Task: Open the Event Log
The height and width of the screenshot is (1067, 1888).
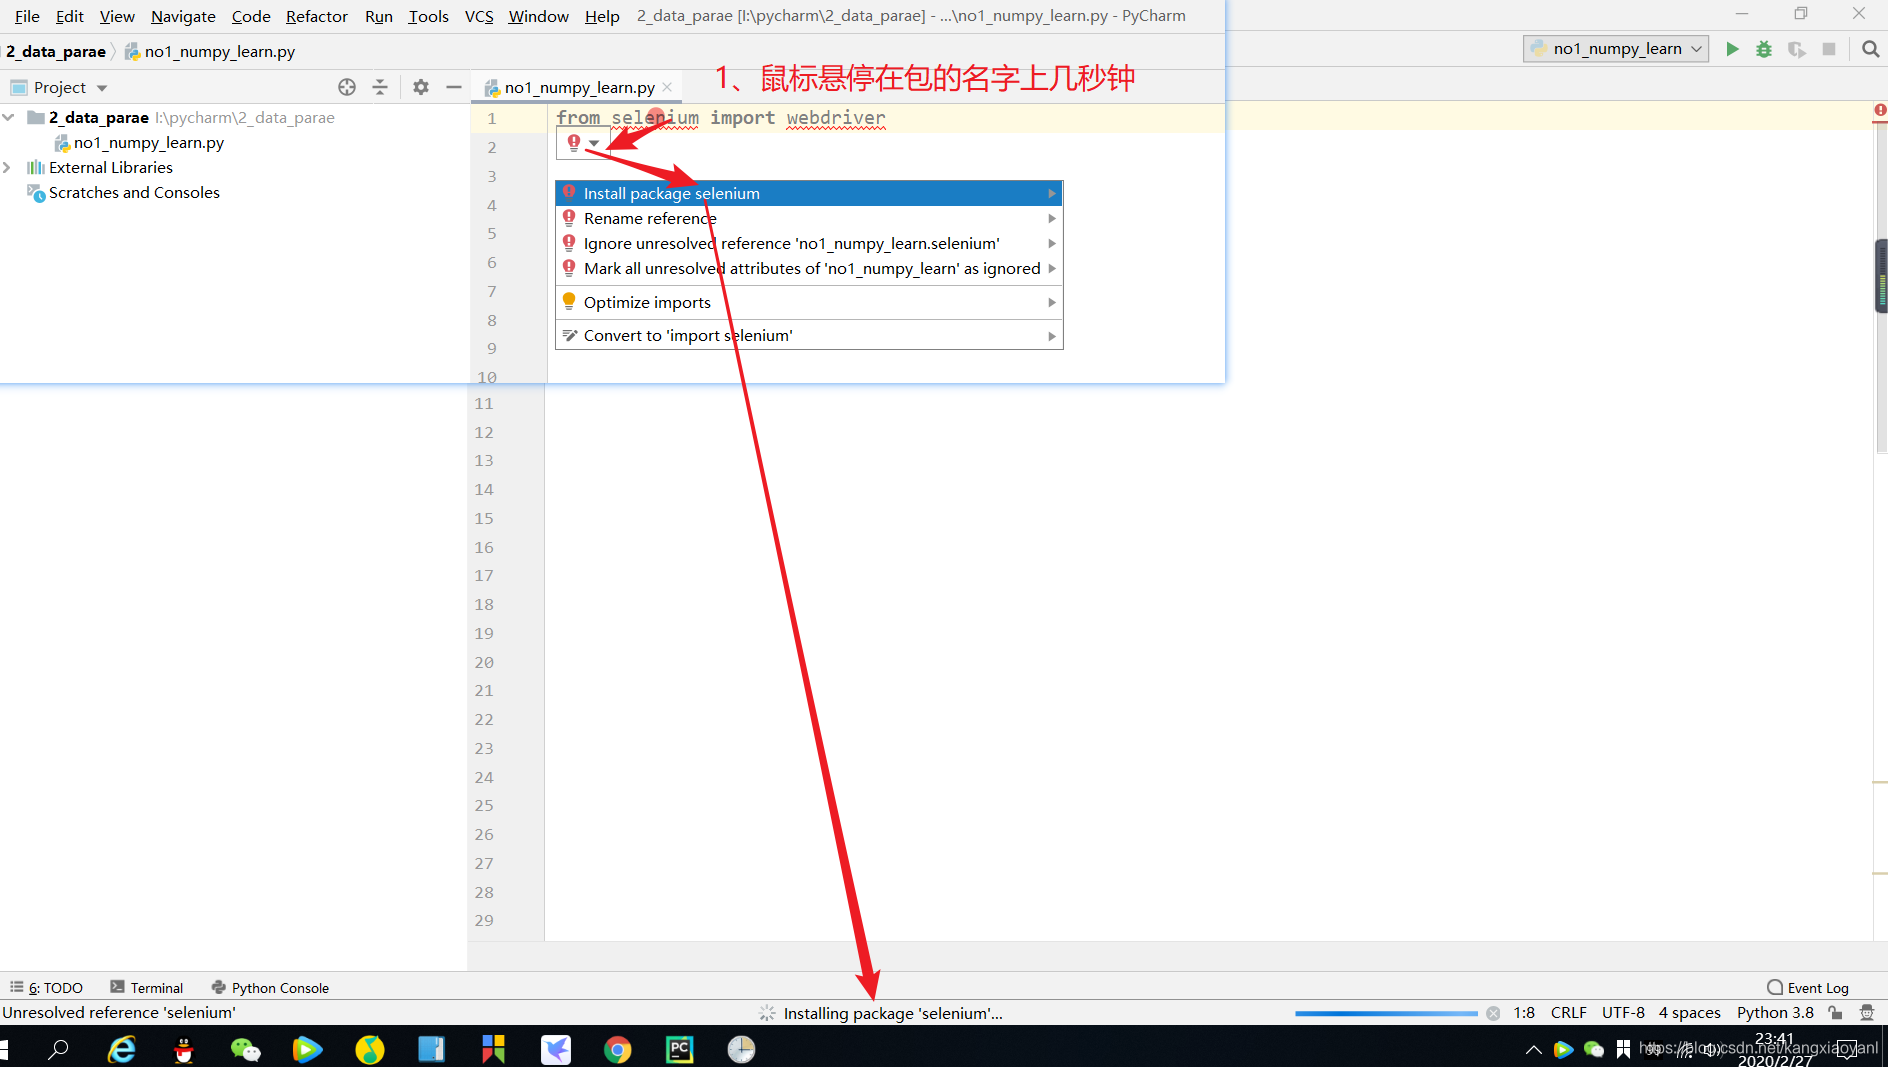Action: 1808,988
